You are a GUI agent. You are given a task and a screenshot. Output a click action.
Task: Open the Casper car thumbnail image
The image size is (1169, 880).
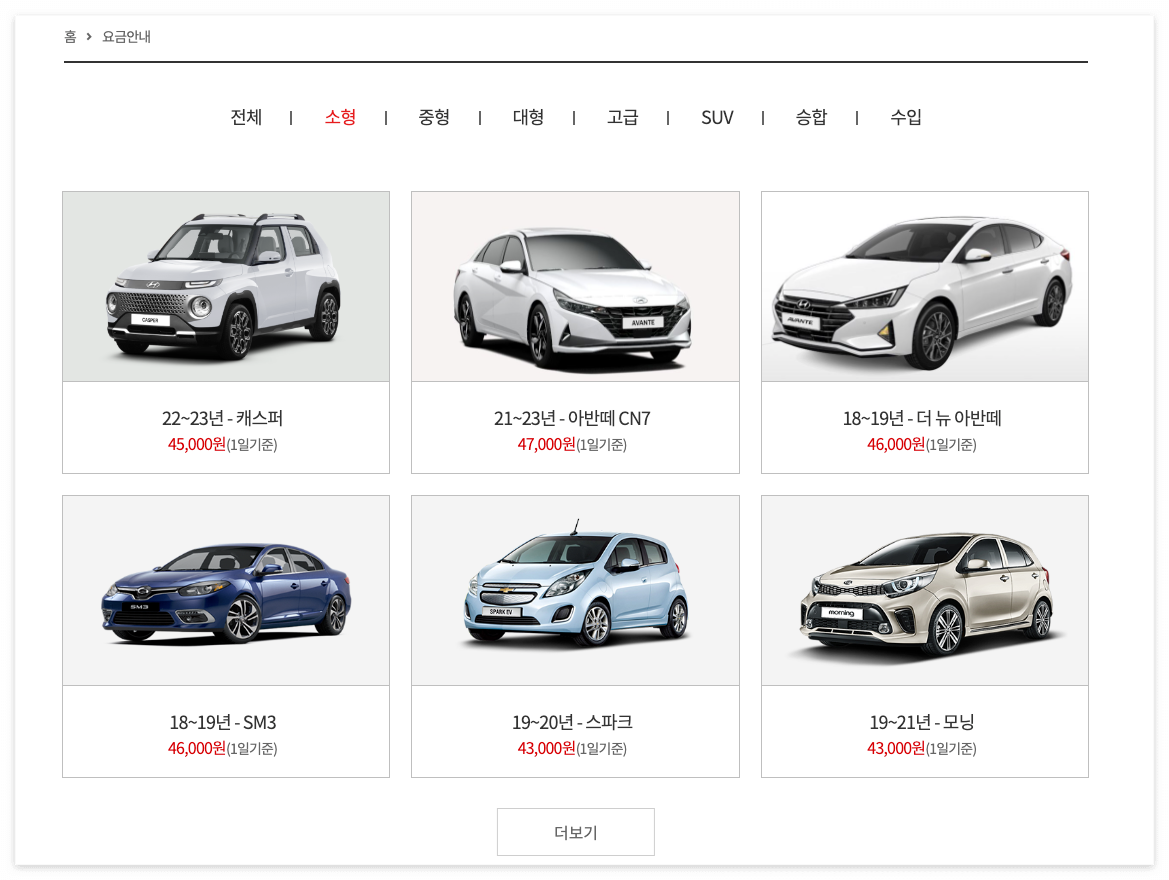(x=226, y=286)
